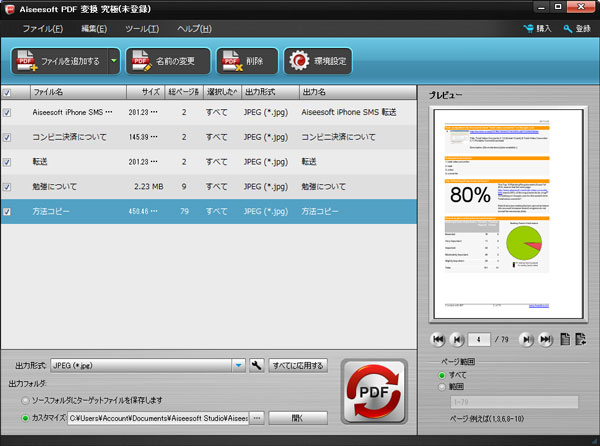Jump to first page in preview
Screen dimensions: 600x446
pos(438,339)
